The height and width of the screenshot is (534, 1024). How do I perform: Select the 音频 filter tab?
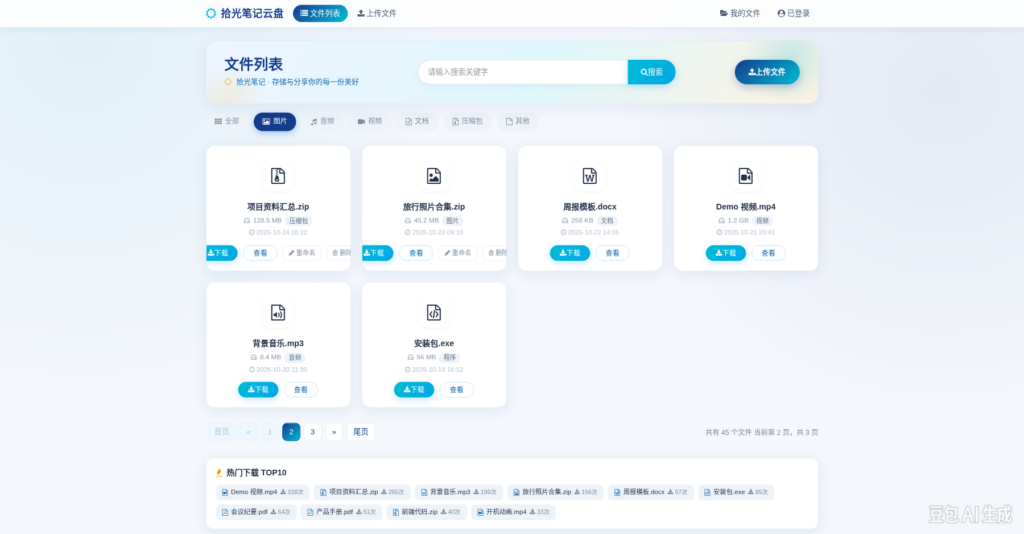coord(323,121)
